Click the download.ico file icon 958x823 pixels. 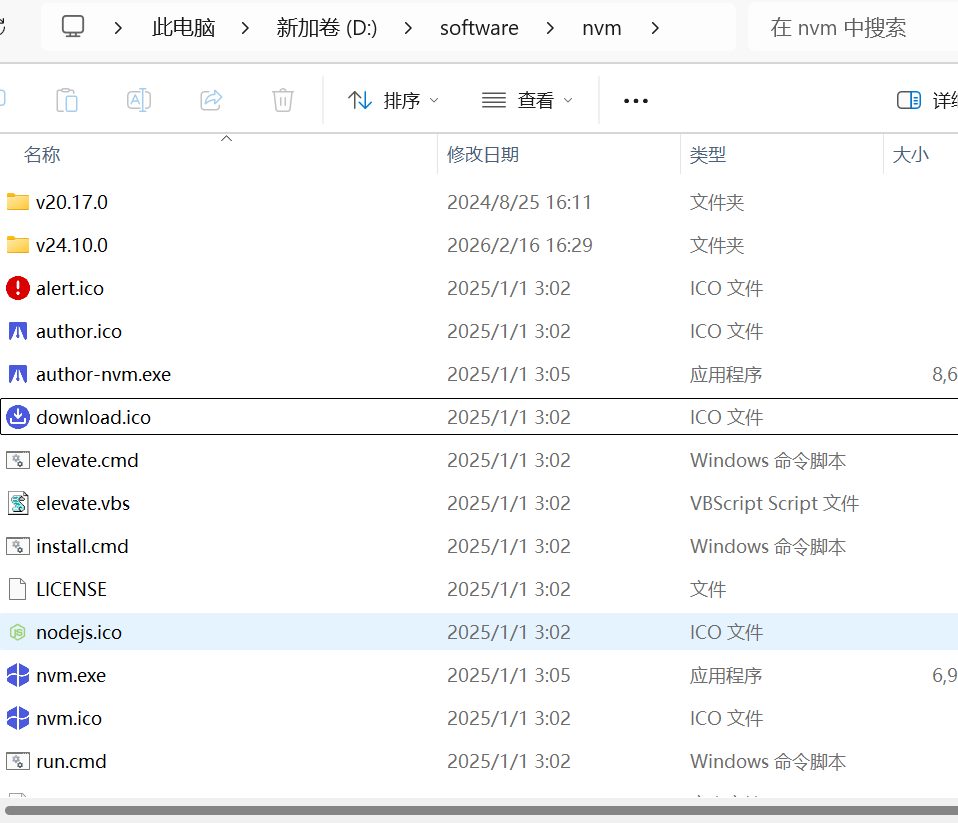point(18,417)
